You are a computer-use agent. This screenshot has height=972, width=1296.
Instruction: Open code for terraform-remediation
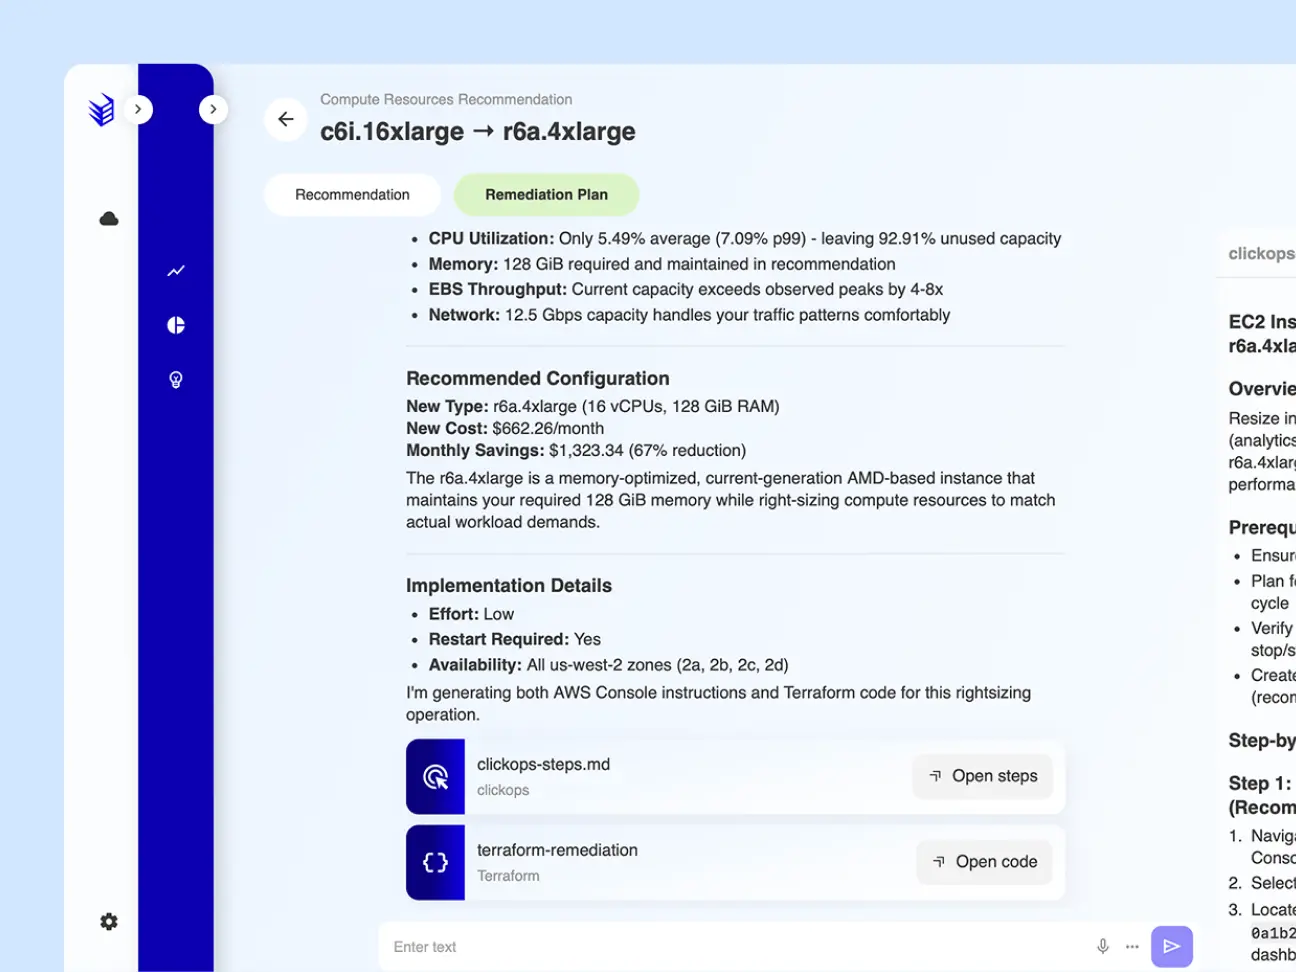[985, 862]
